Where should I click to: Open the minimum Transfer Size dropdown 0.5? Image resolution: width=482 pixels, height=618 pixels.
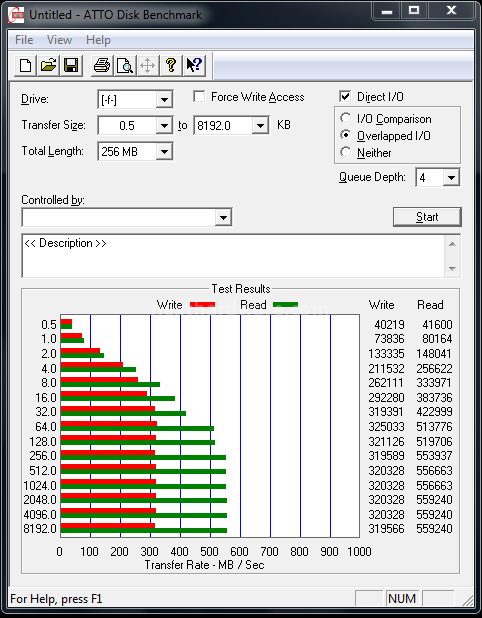coord(164,126)
